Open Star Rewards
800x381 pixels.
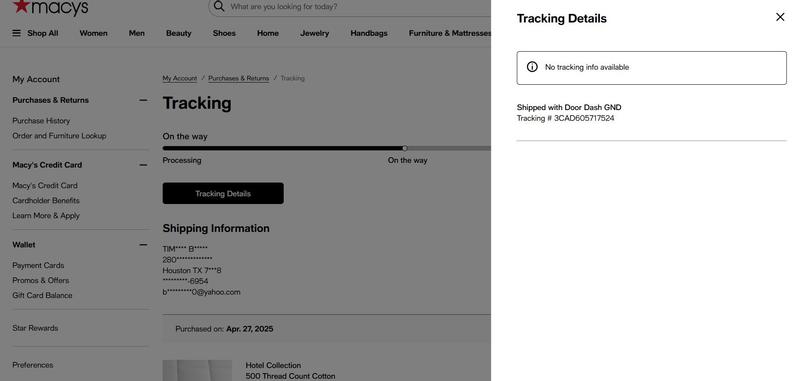35,328
